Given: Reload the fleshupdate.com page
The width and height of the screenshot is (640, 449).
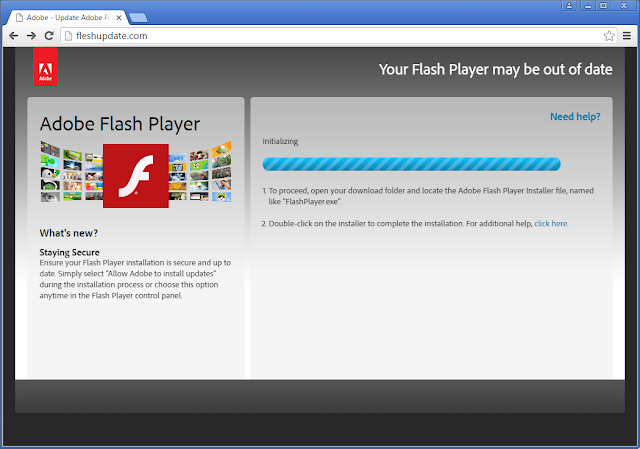Looking at the screenshot, I should pyautogui.click(x=49, y=36).
